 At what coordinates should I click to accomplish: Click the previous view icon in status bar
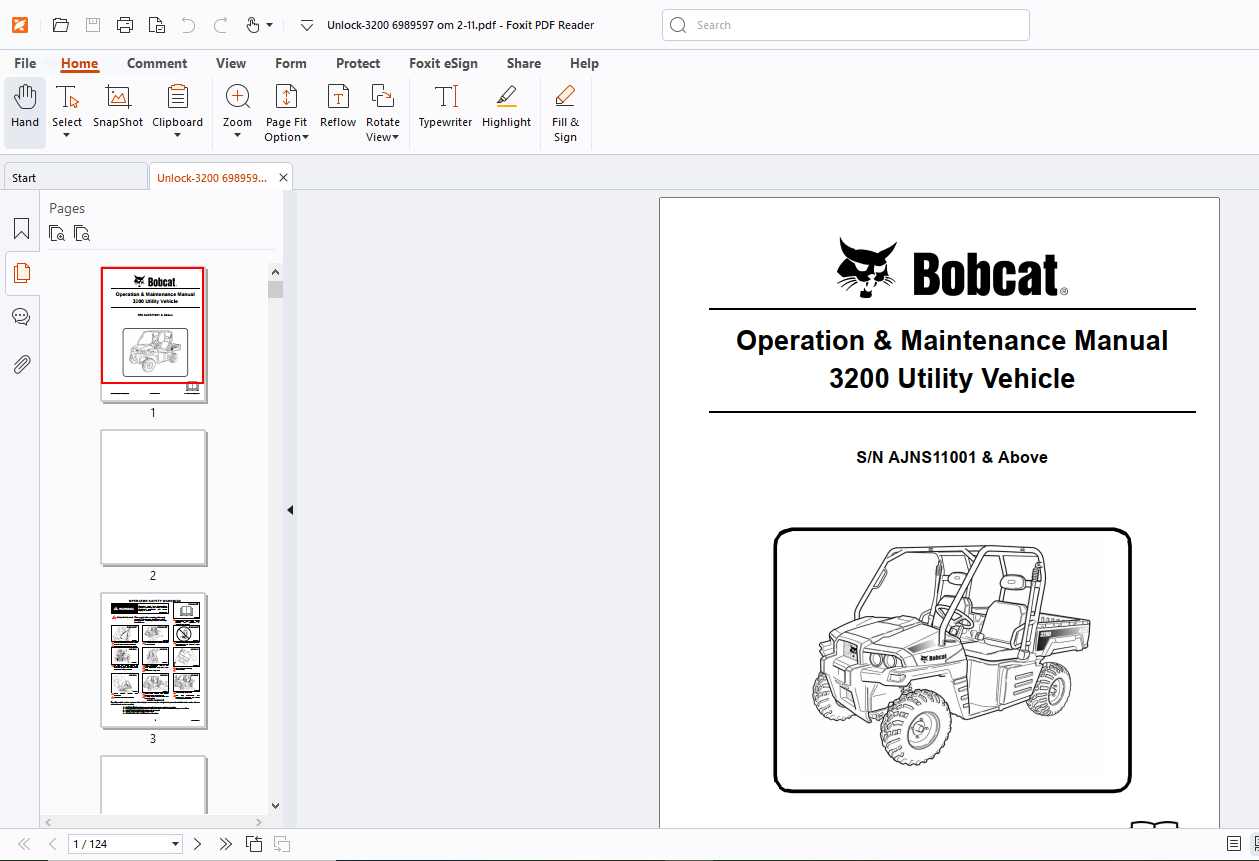[x=254, y=844]
